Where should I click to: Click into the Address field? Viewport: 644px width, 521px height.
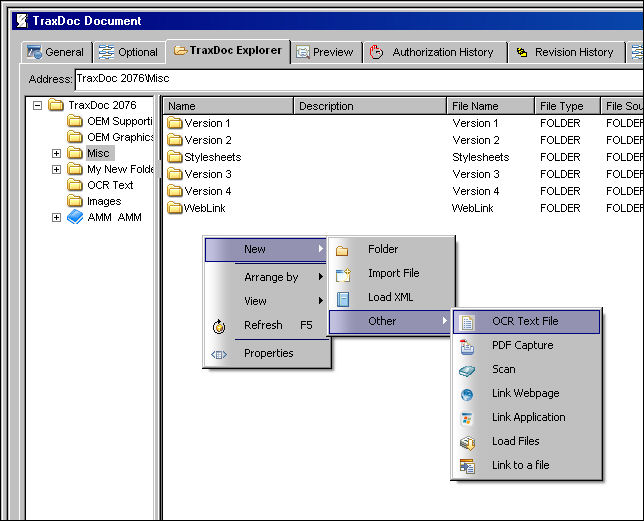(359, 79)
